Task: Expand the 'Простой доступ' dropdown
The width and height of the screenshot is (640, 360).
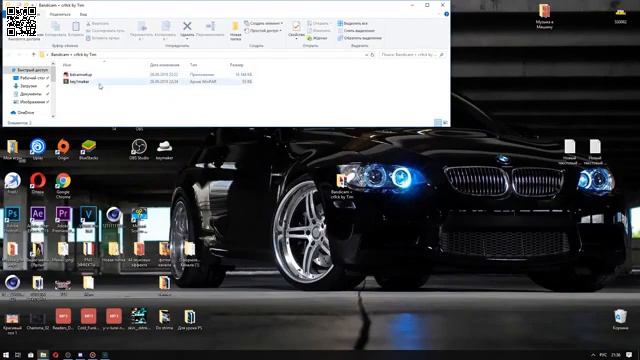Action: [x=264, y=31]
